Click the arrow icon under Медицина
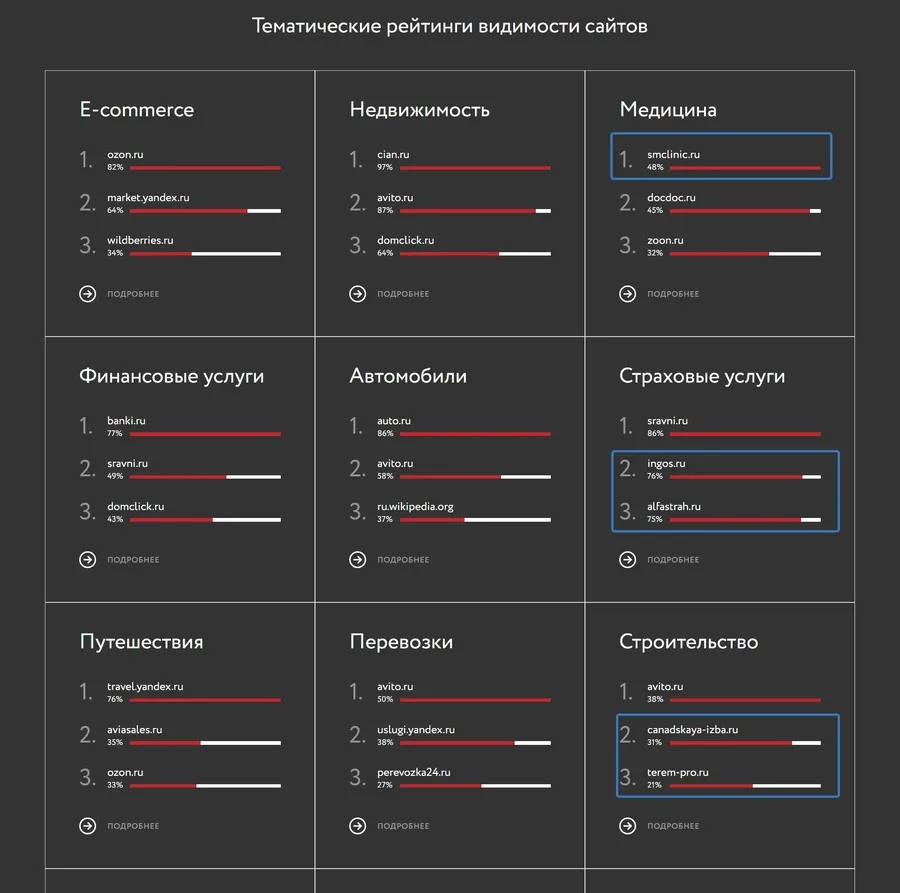This screenshot has width=900, height=893. pyautogui.click(x=628, y=294)
